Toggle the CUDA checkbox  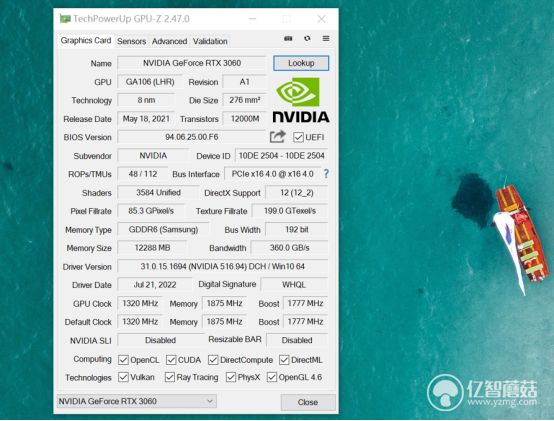point(171,360)
